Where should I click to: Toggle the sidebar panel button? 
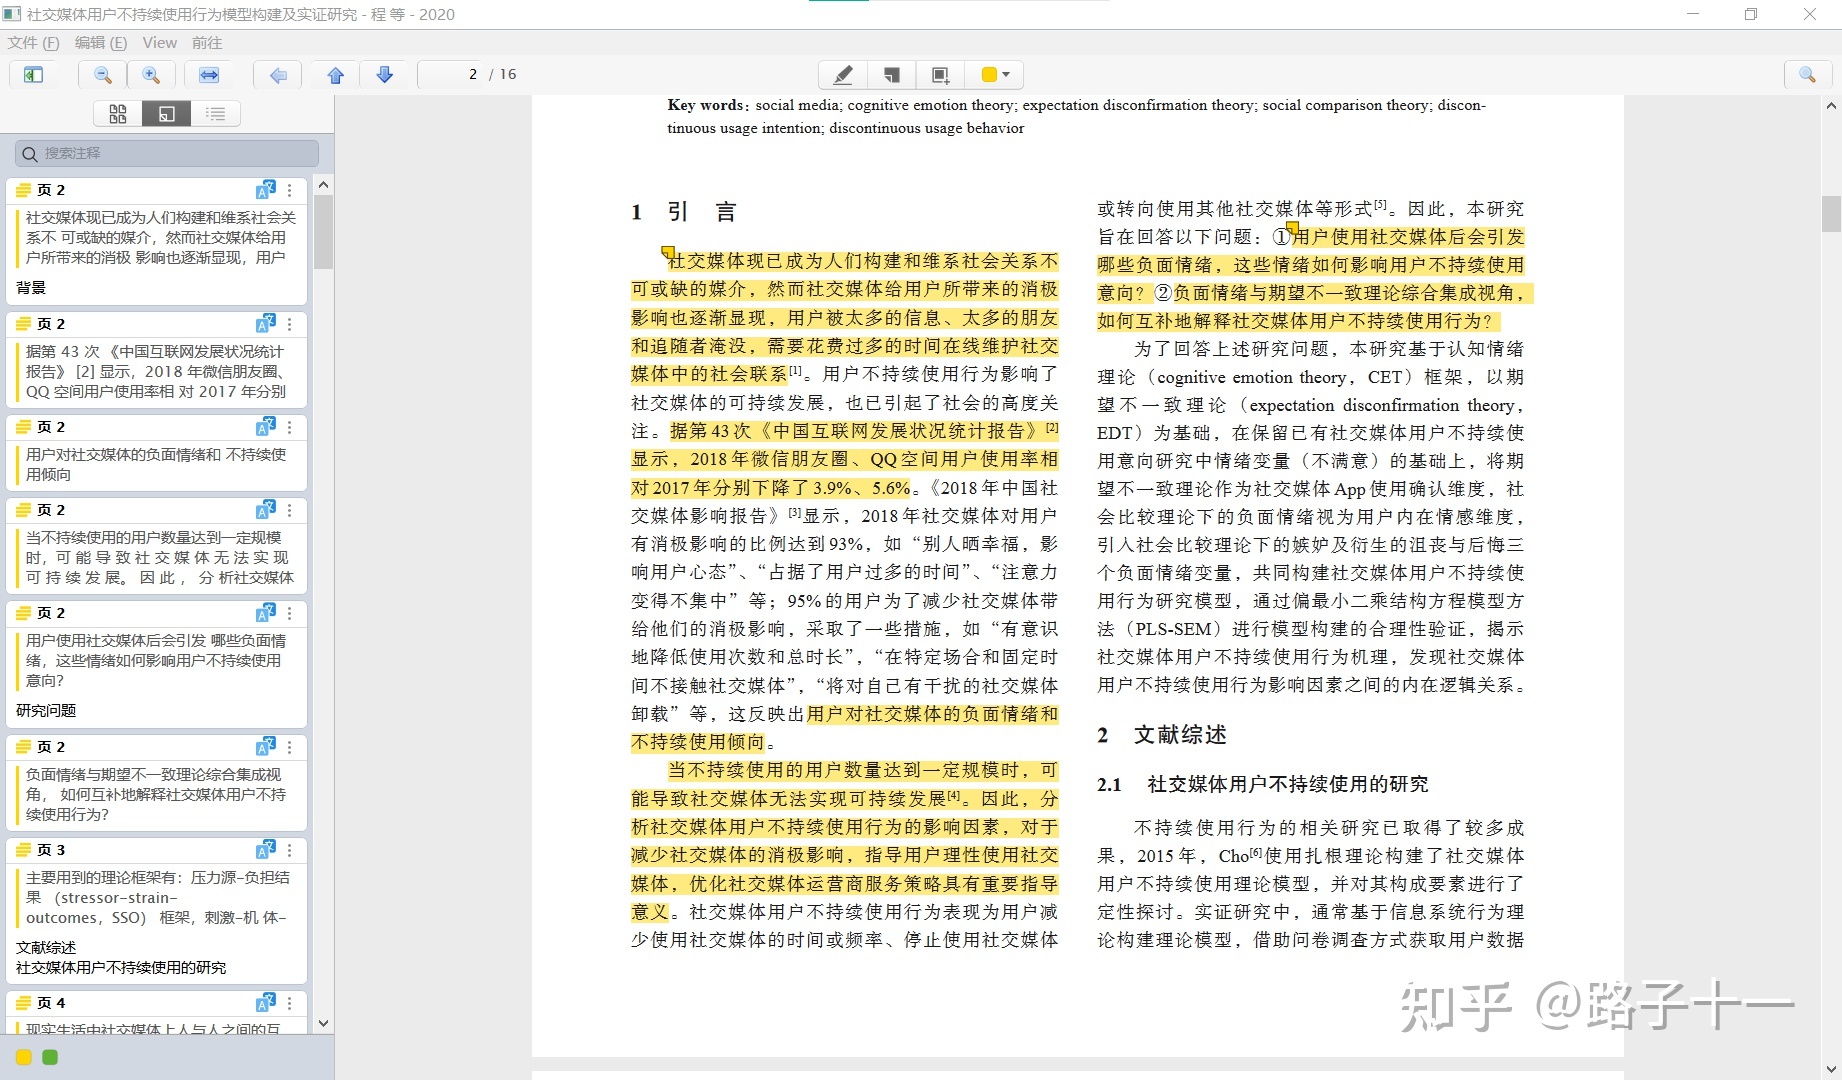point(33,75)
